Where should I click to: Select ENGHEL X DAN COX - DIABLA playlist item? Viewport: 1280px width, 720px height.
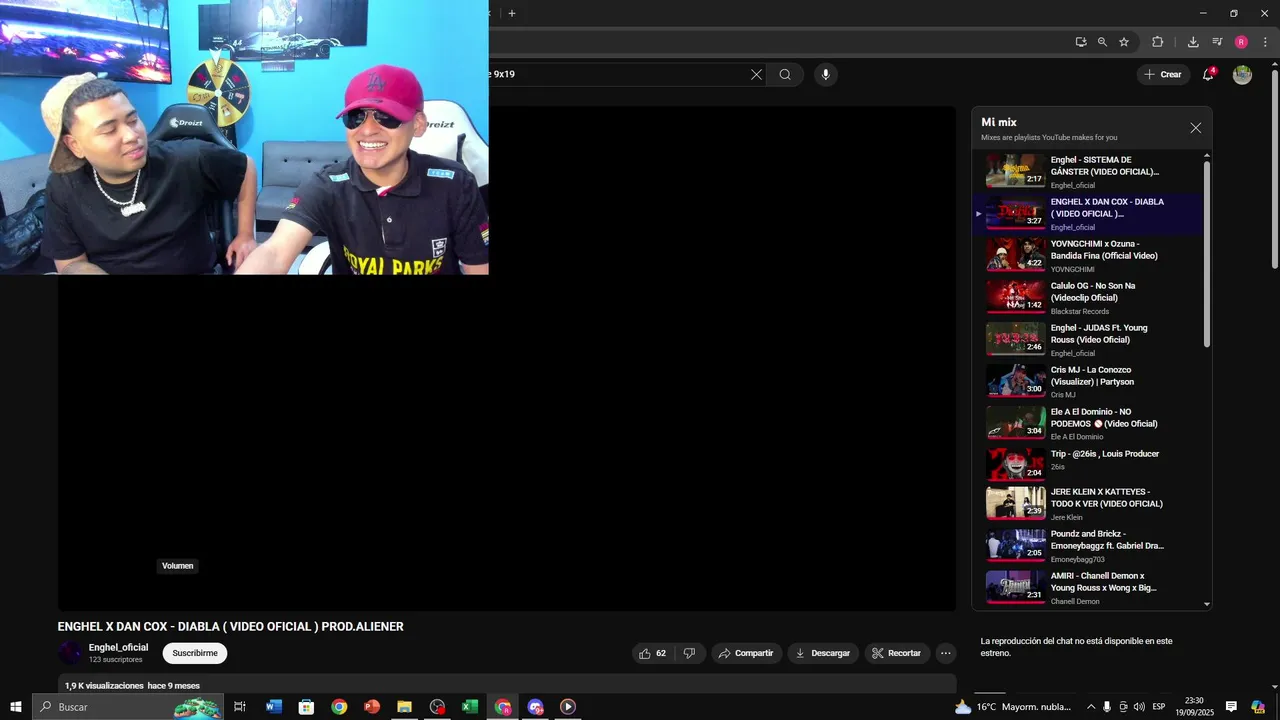[x=1088, y=213]
